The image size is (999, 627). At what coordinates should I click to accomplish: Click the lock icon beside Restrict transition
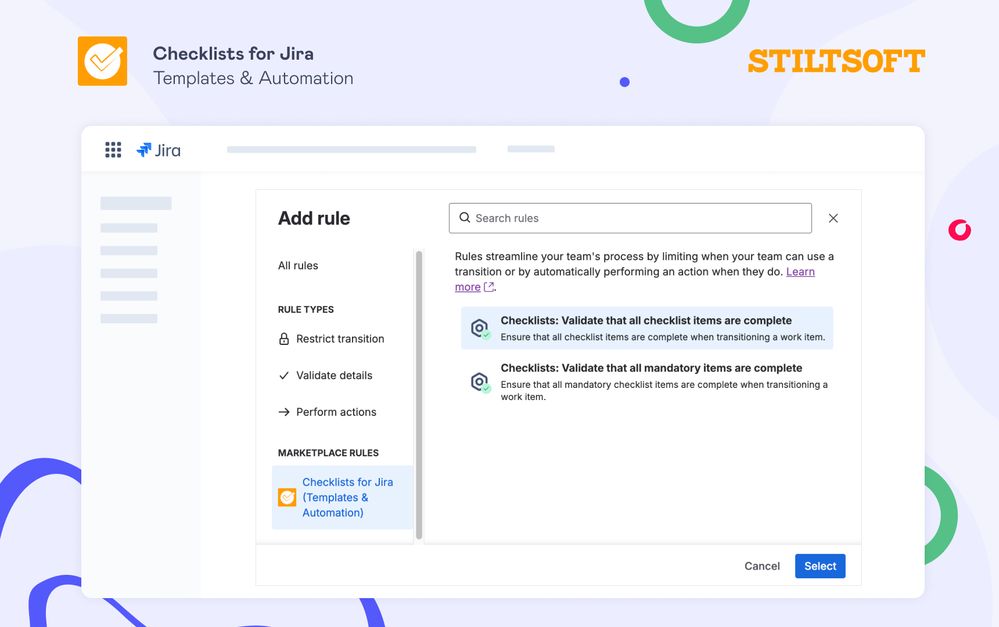pos(284,339)
